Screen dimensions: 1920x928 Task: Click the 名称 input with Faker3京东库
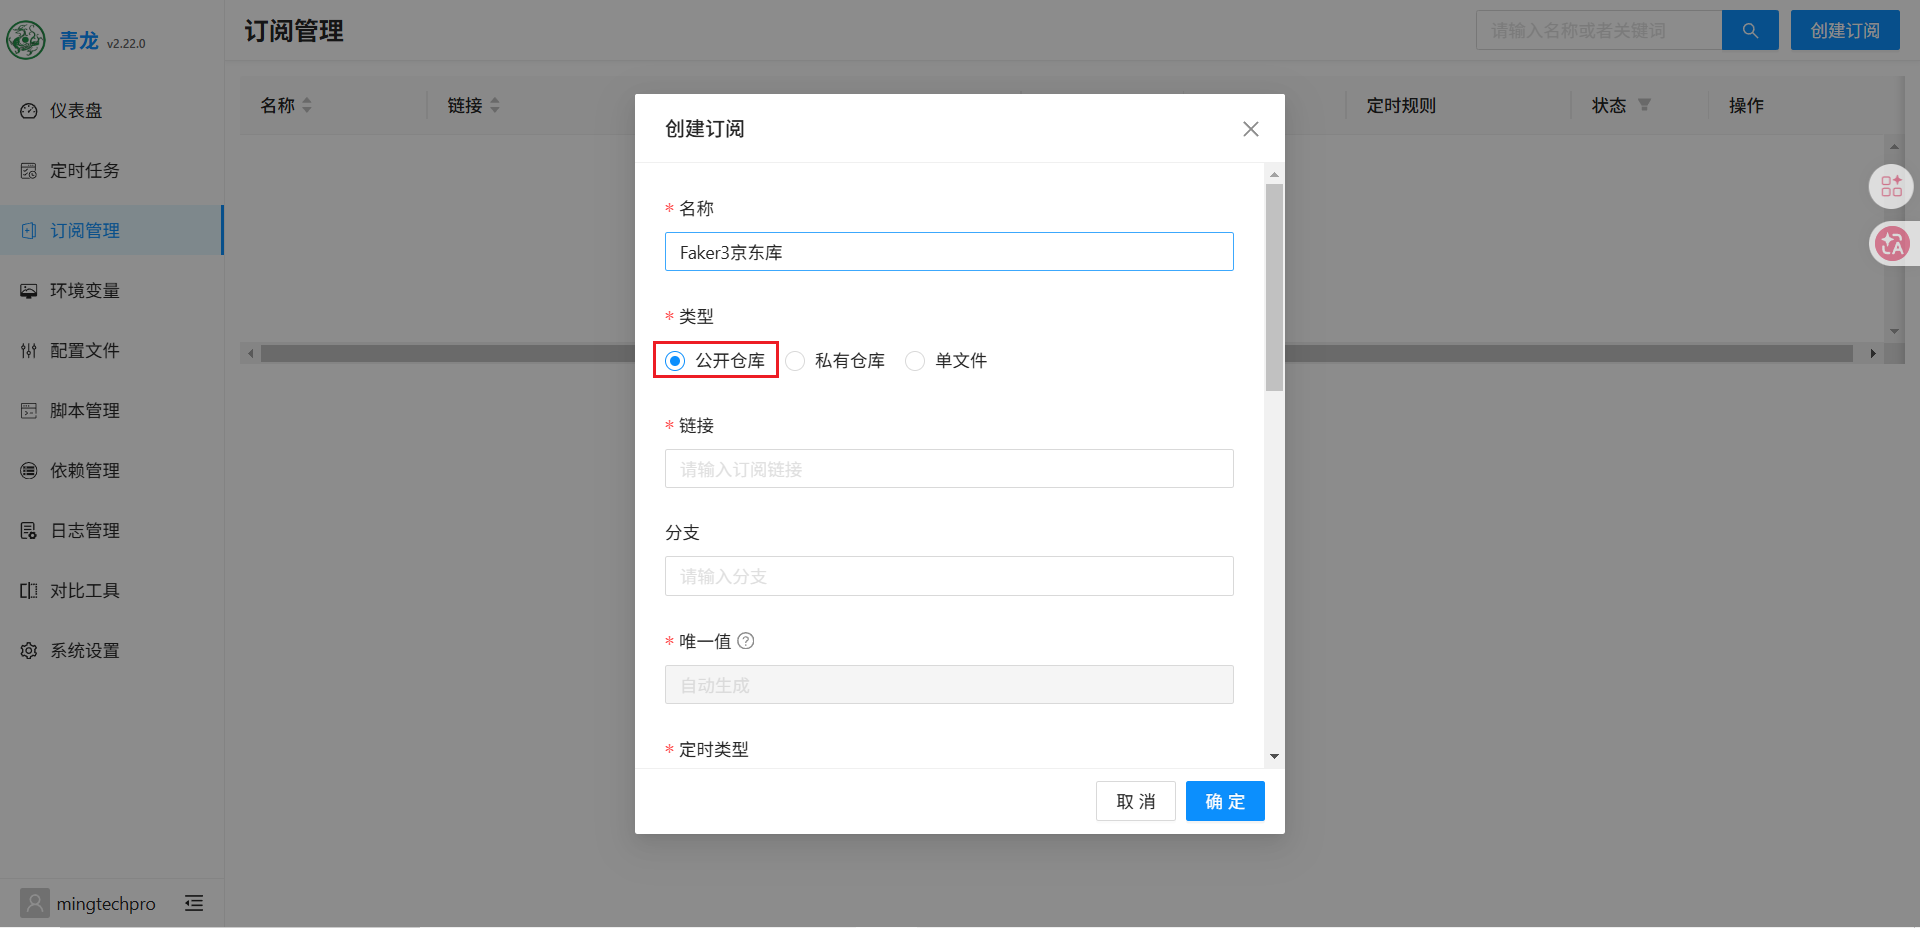pos(949,252)
